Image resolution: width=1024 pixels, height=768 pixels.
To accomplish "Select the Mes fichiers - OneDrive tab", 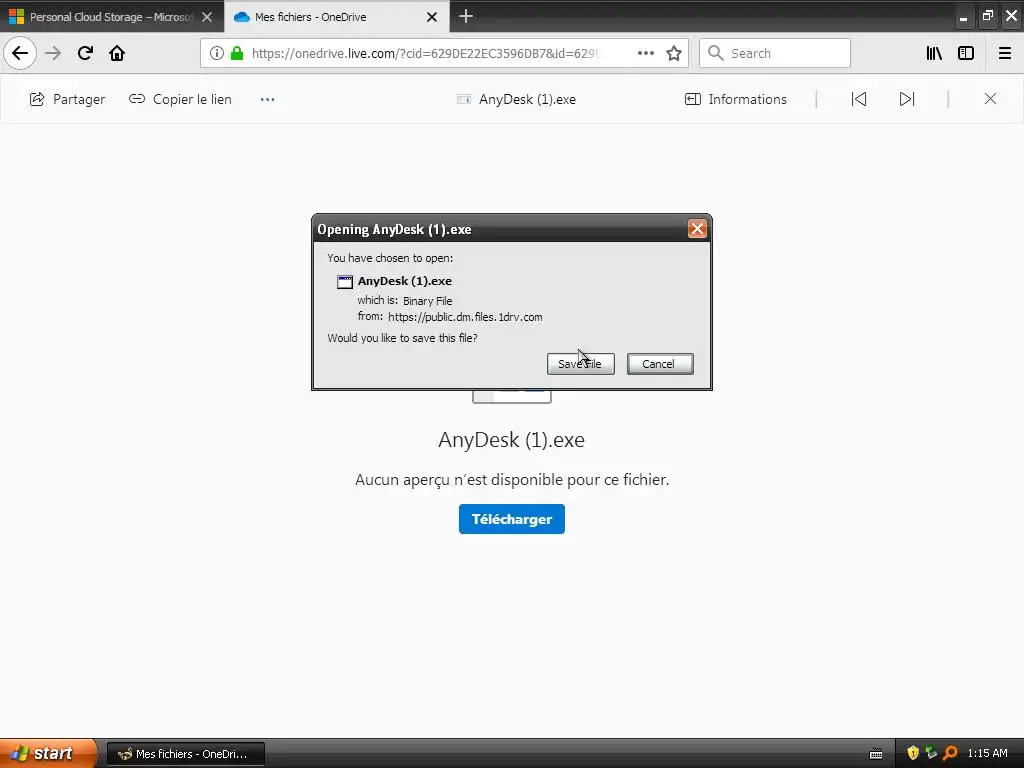I will [x=337, y=17].
